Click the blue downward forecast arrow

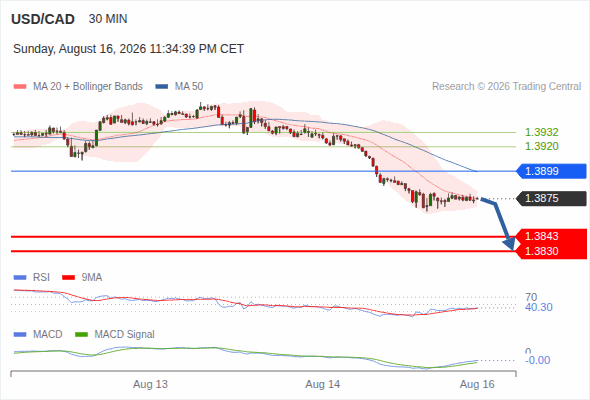point(499,223)
